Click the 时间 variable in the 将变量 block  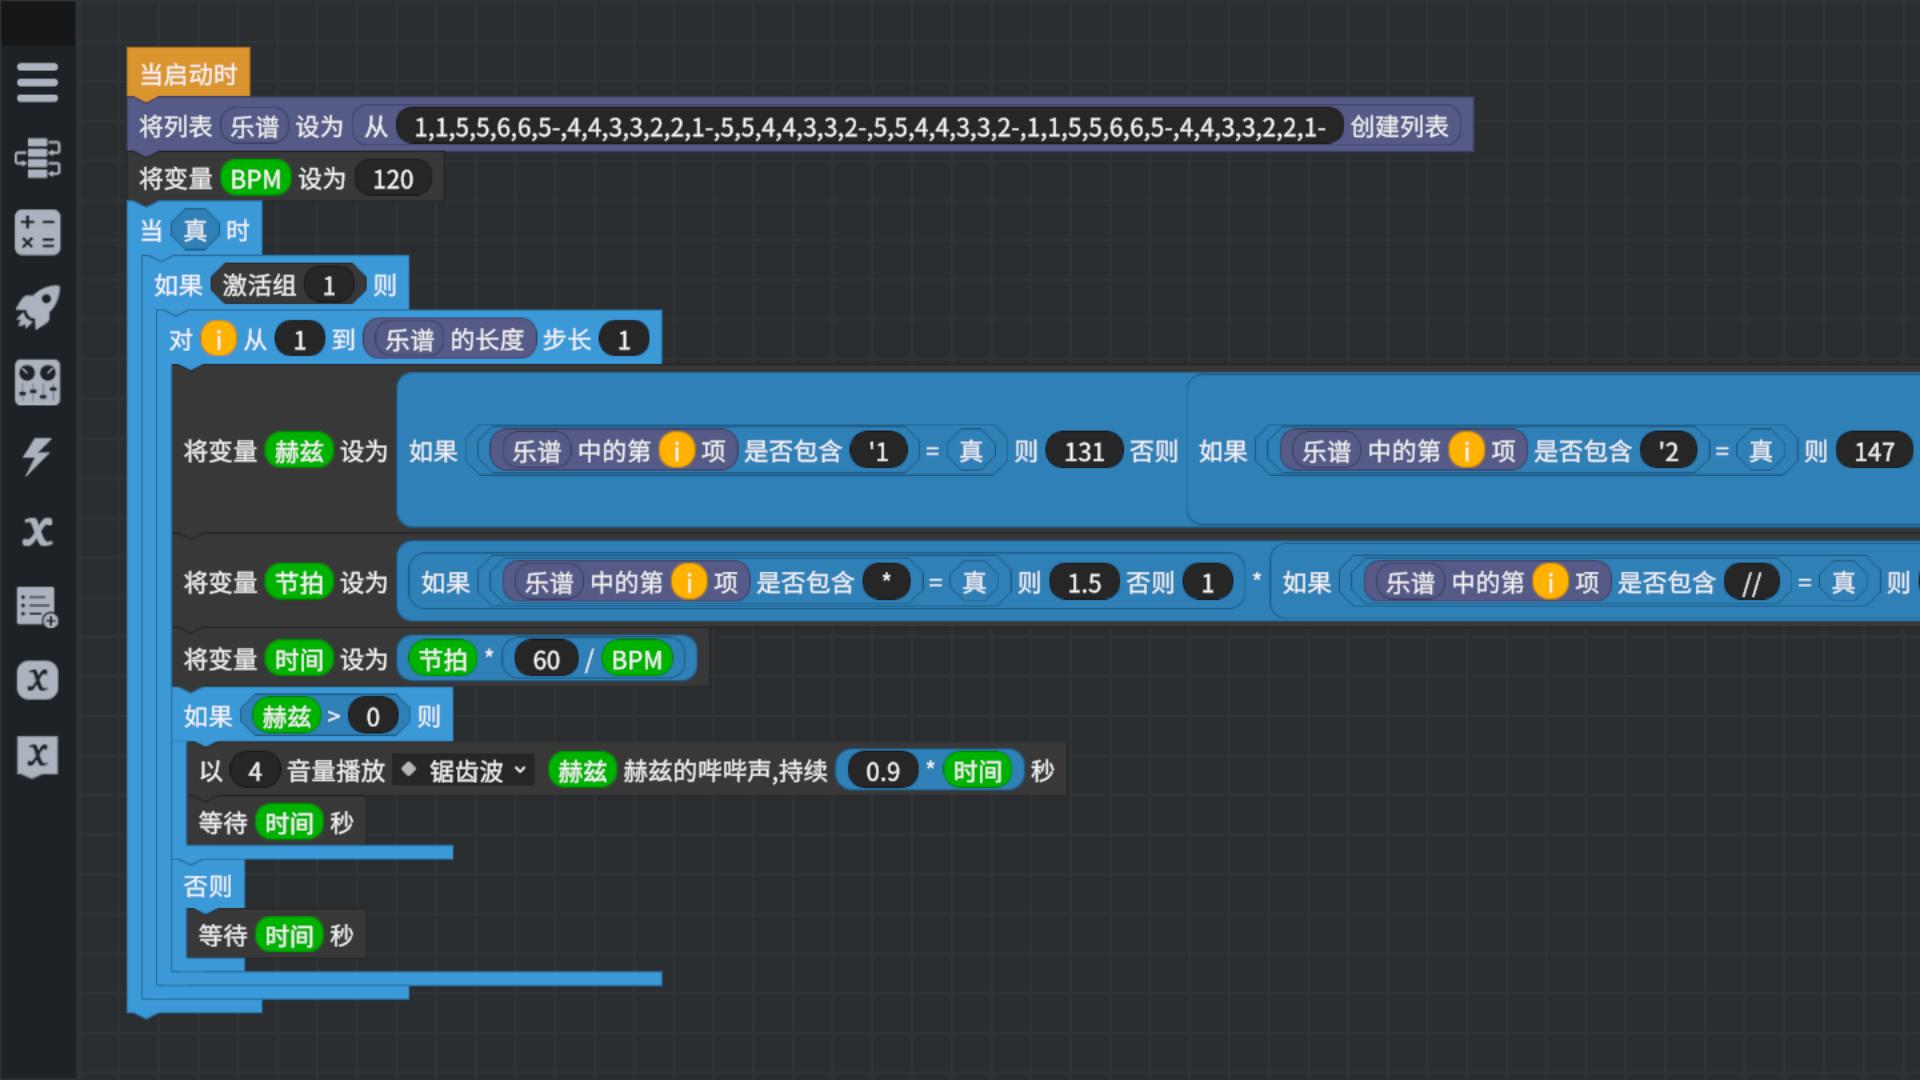(299, 660)
